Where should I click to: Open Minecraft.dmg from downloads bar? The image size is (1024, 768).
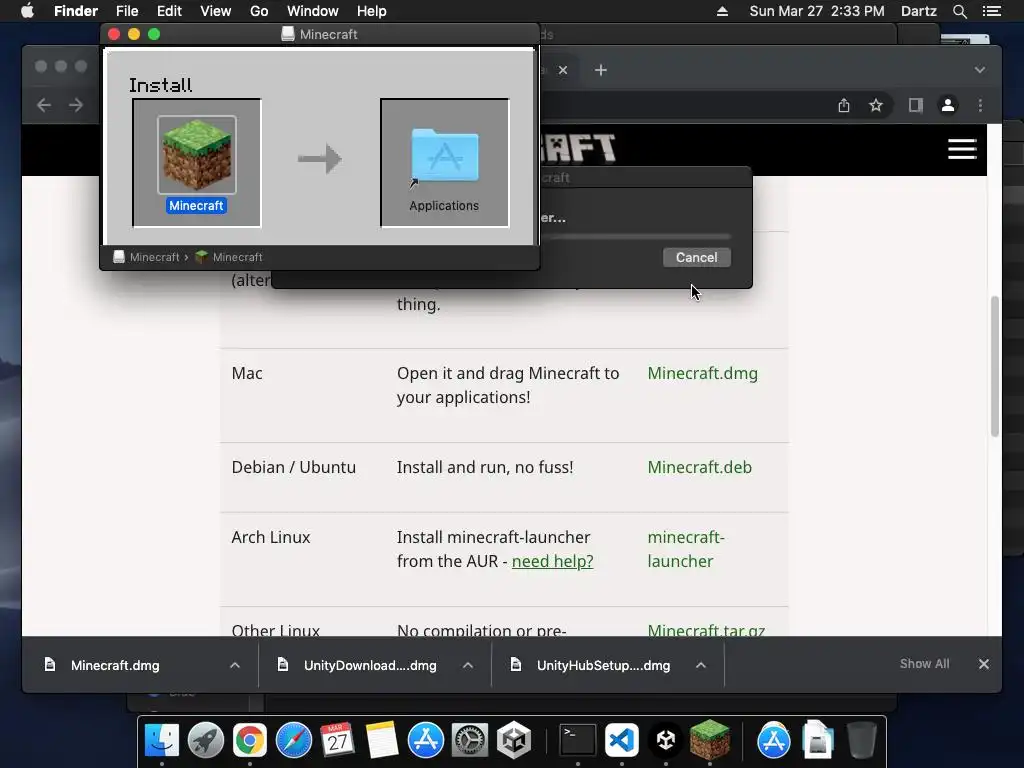[115, 665]
